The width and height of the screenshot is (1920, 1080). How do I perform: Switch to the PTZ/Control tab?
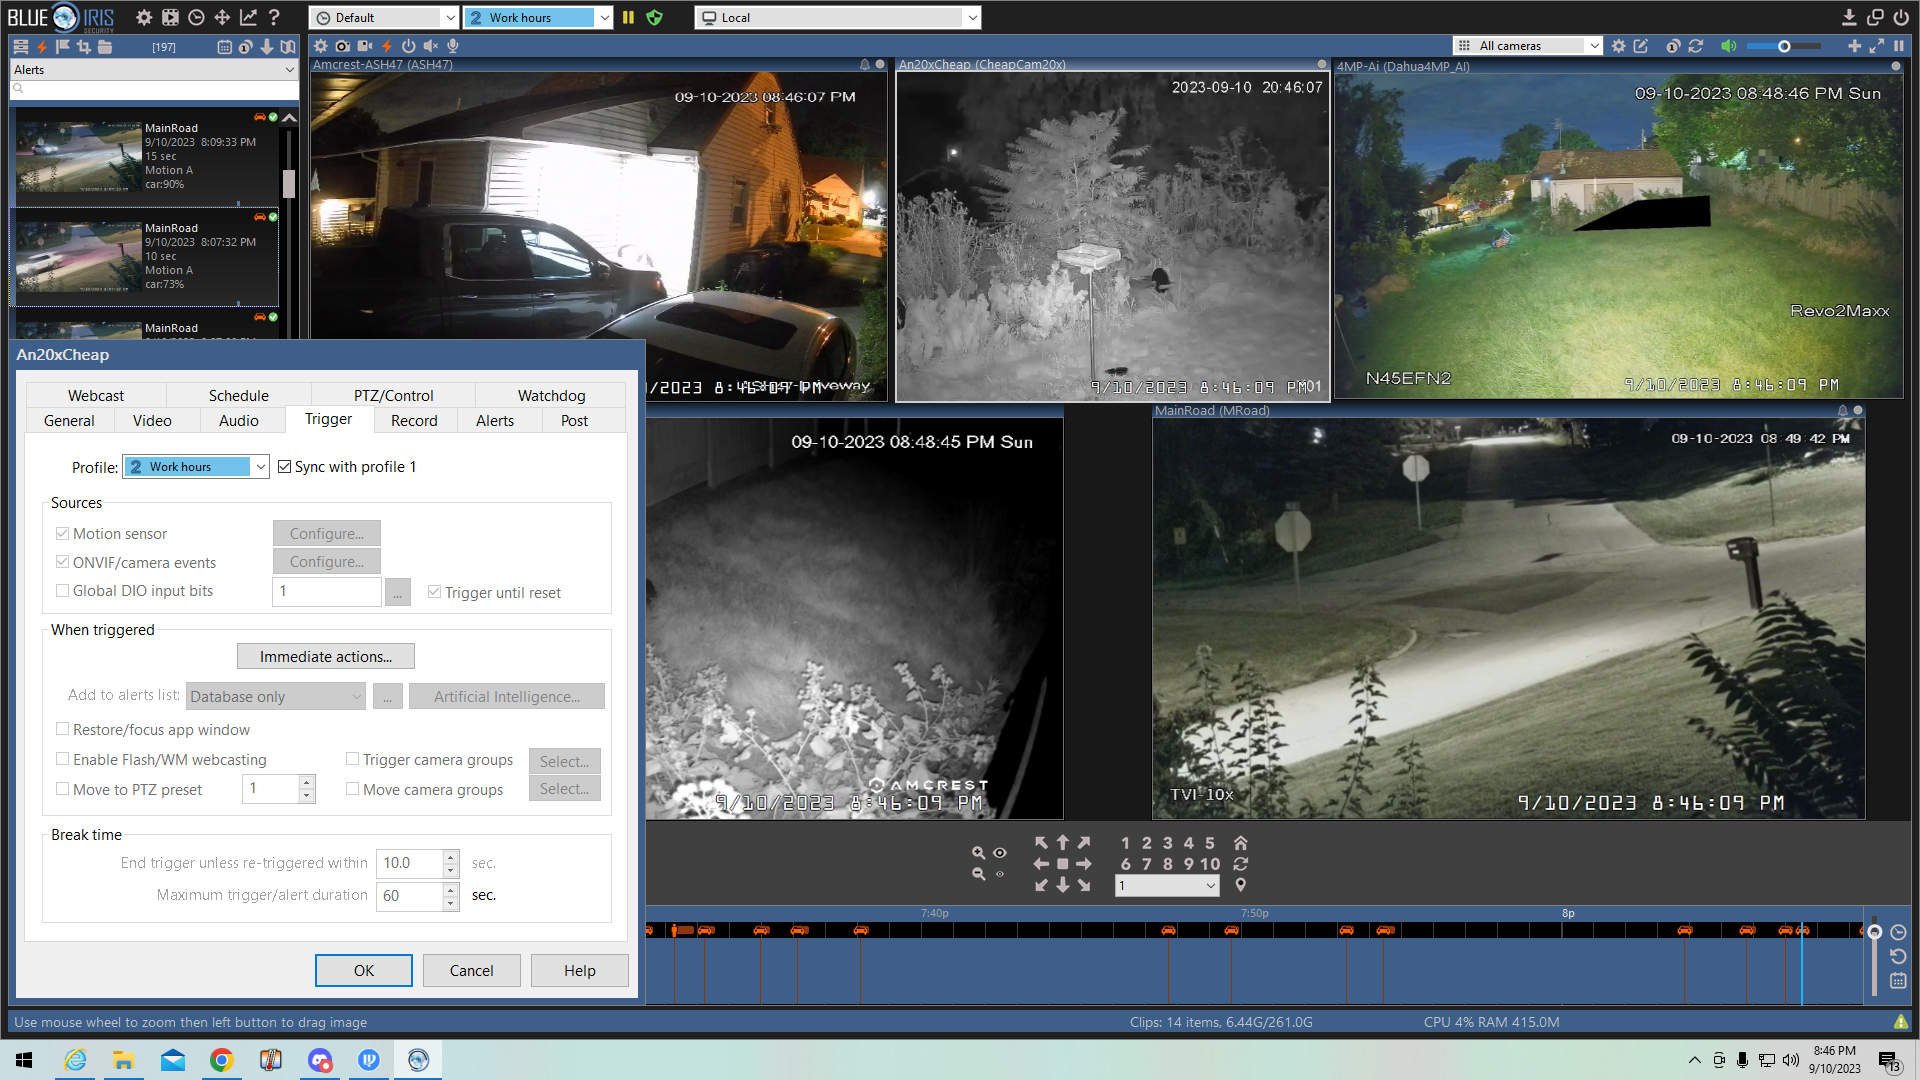click(393, 396)
